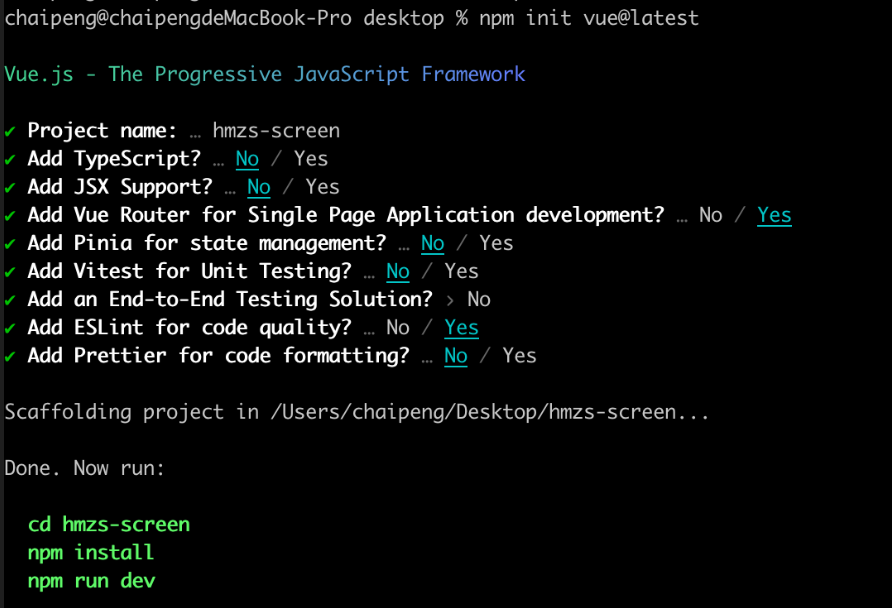Click the 'Yes' option for Add Prettier
892x608 pixels.
519,355
